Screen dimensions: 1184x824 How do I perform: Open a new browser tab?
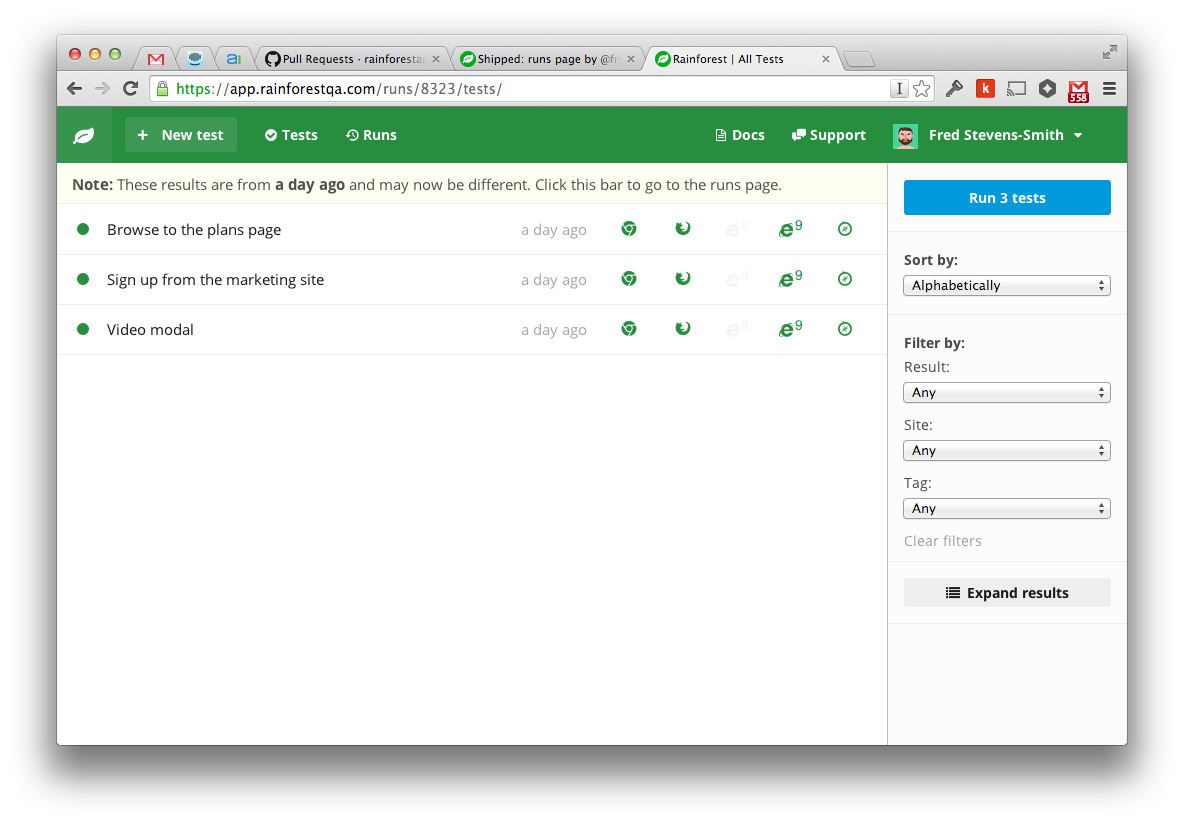859,60
